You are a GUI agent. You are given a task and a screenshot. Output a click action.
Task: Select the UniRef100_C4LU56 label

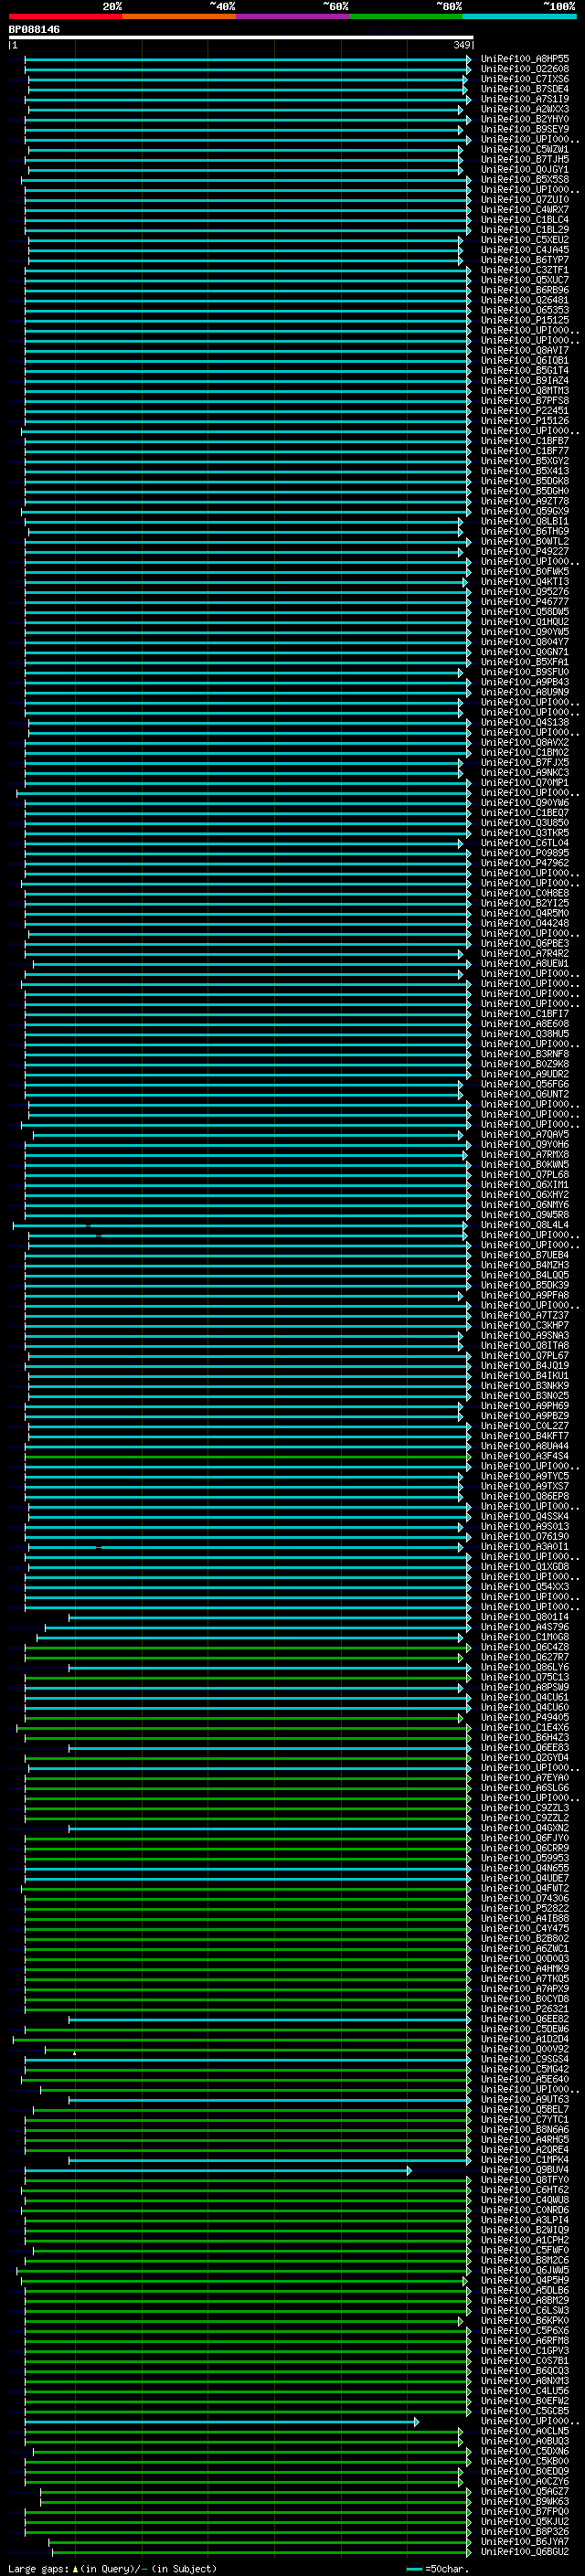(x=525, y=2391)
